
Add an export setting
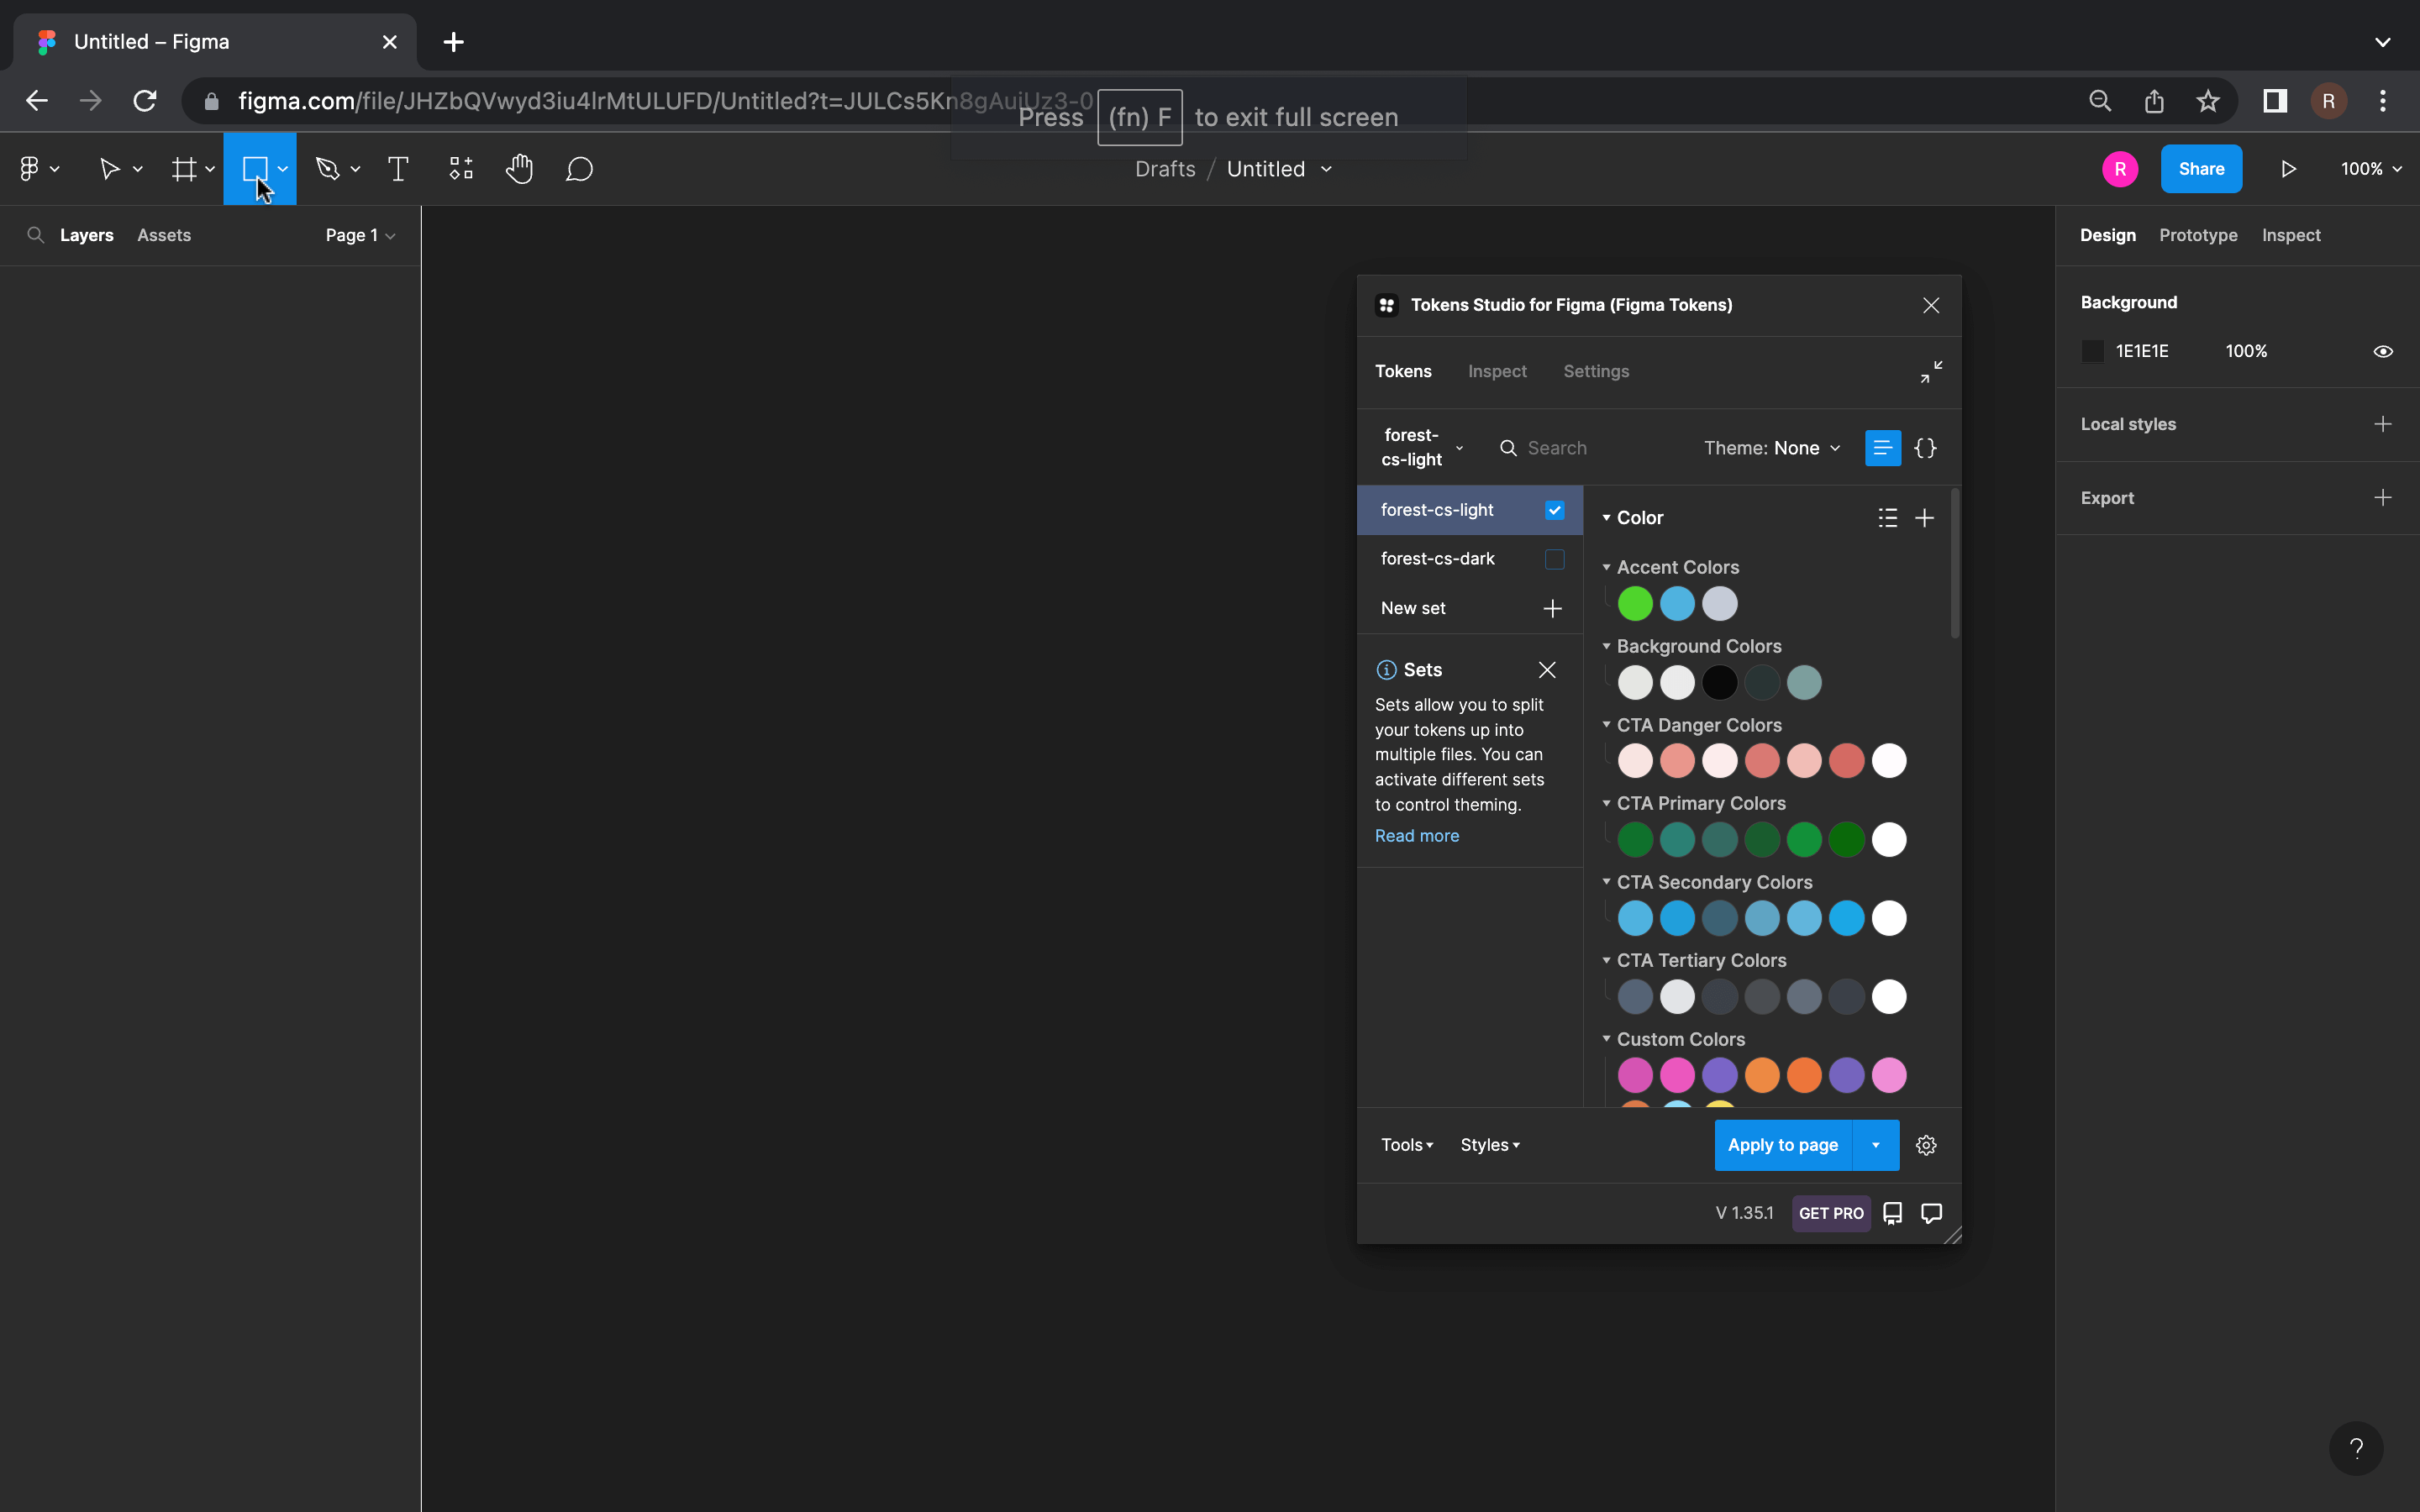[2383, 498]
